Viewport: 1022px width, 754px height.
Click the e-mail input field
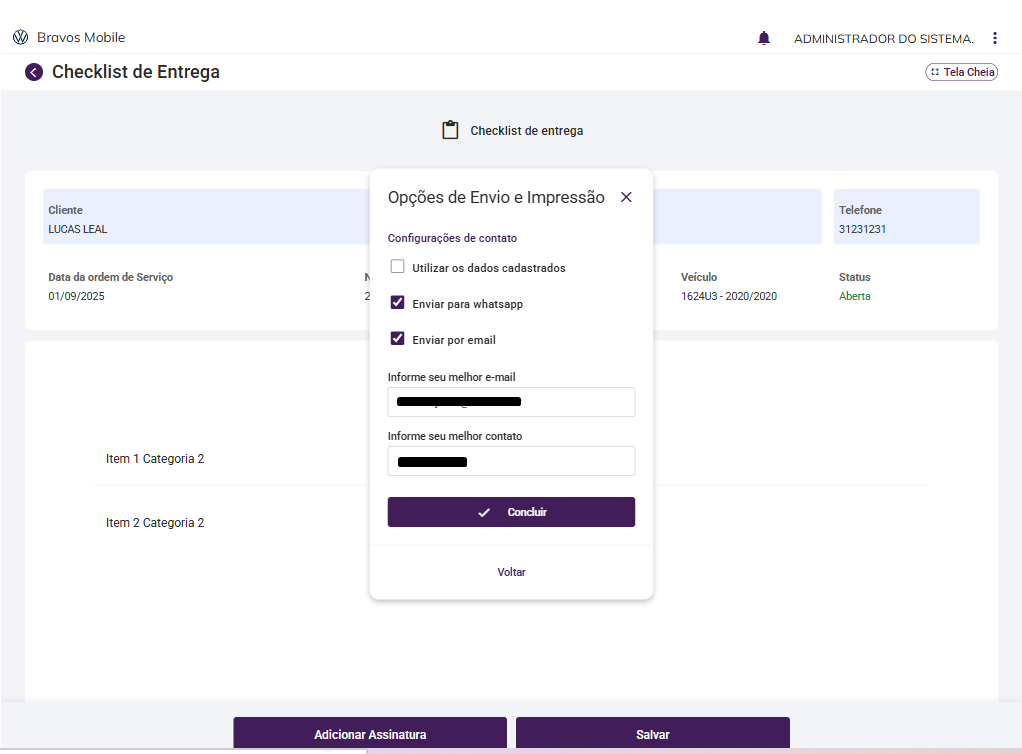511,402
